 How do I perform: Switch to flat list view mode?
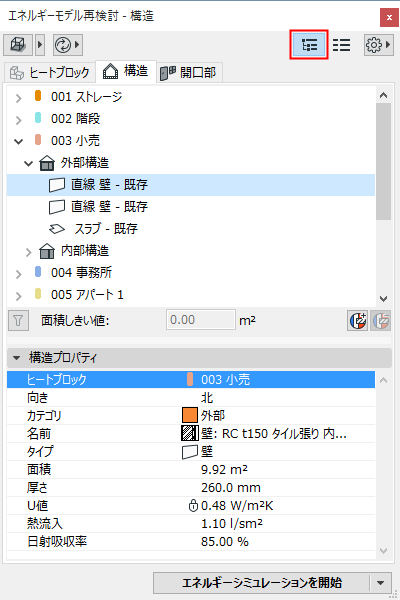pyautogui.click(x=341, y=45)
